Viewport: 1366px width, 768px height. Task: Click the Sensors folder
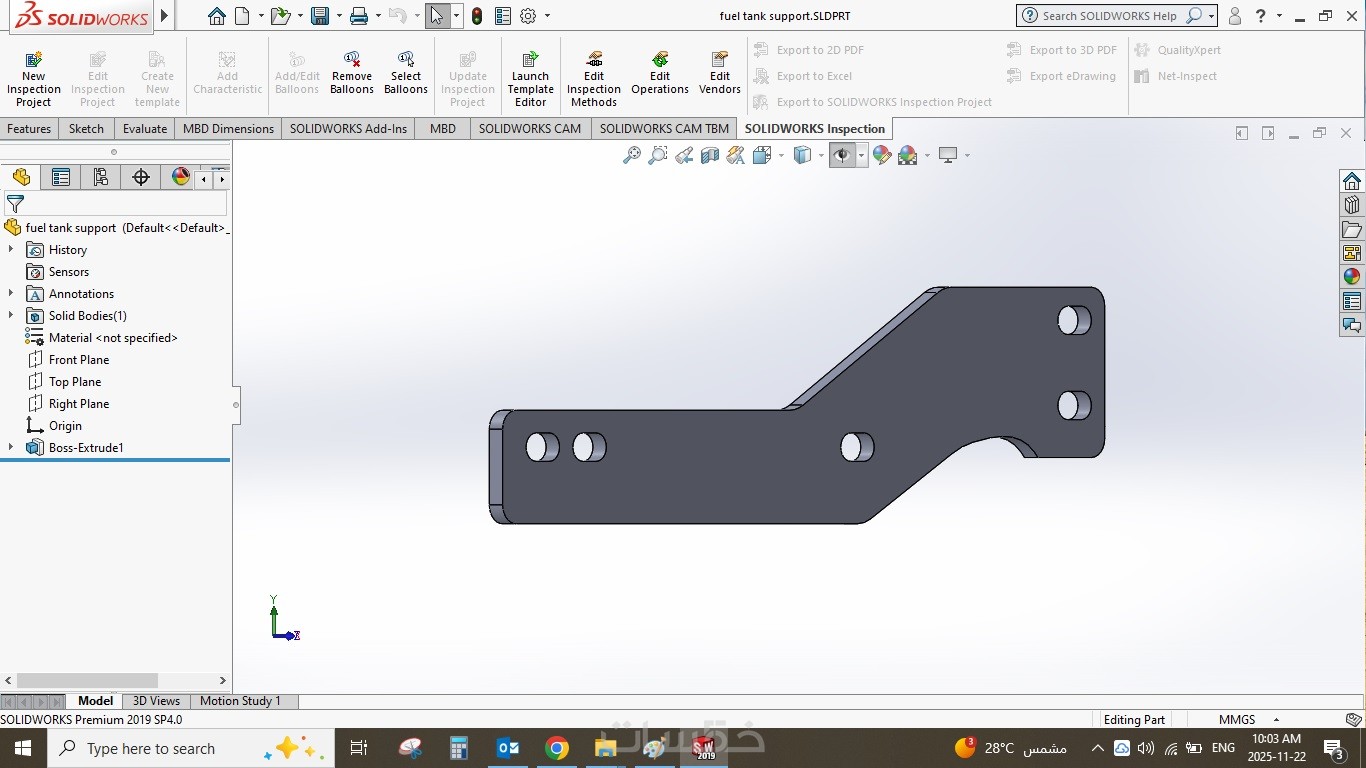point(69,272)
